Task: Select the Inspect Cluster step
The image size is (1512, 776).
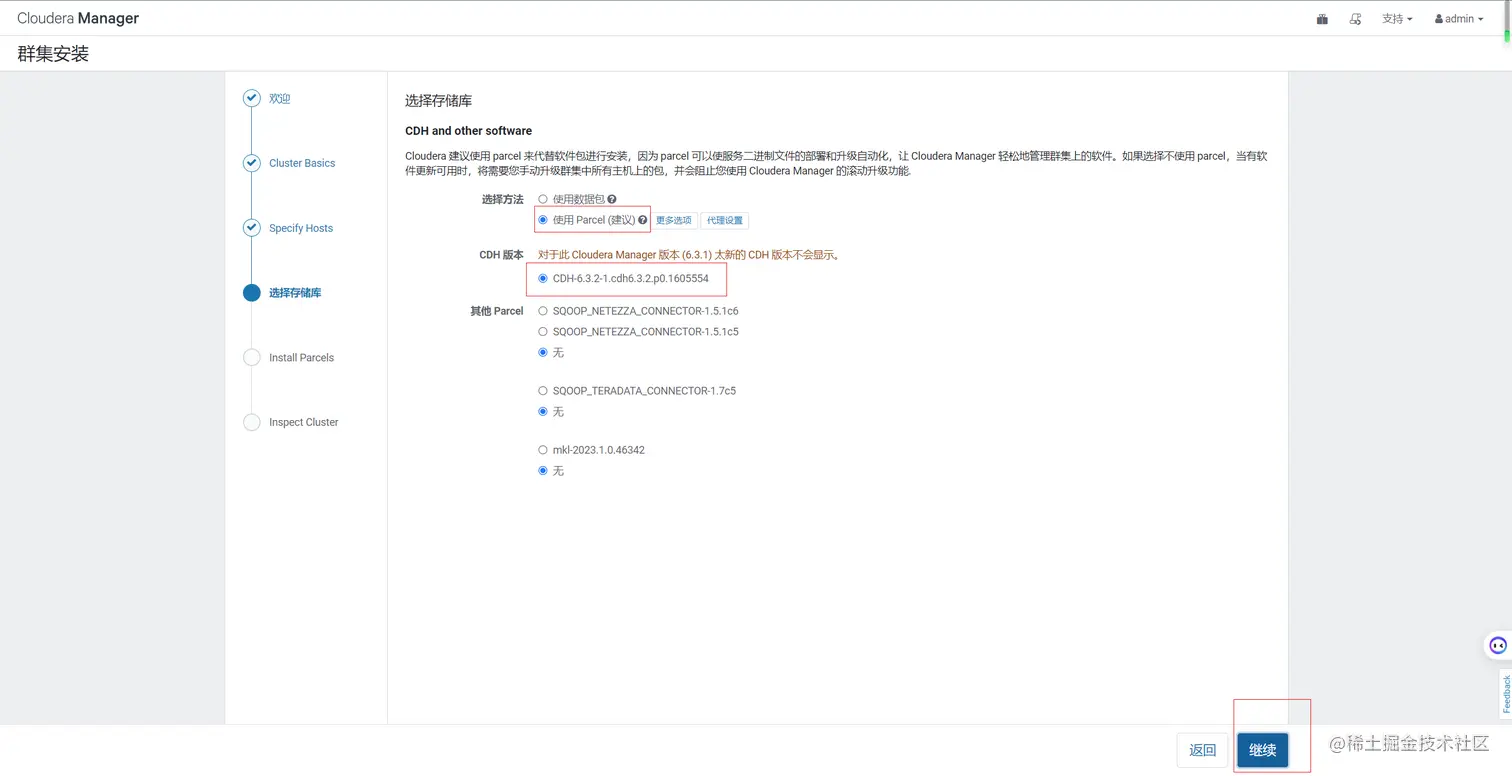Action: (304, 422)
